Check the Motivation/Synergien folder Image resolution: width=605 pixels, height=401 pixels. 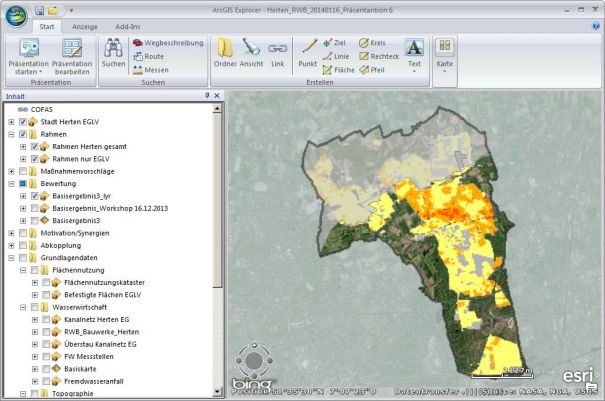[x=23, y=233]
